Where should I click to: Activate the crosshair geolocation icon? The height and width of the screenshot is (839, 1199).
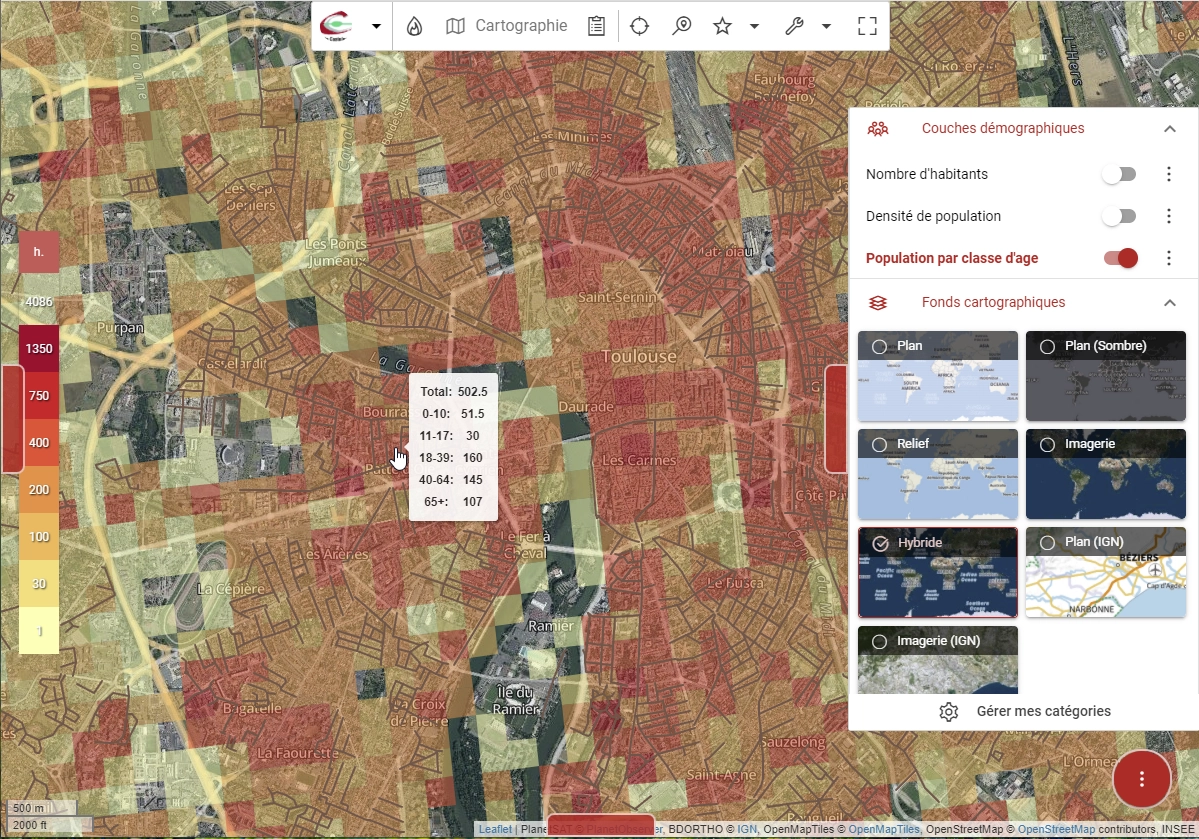pyautogui.click(x=639, y=26)
